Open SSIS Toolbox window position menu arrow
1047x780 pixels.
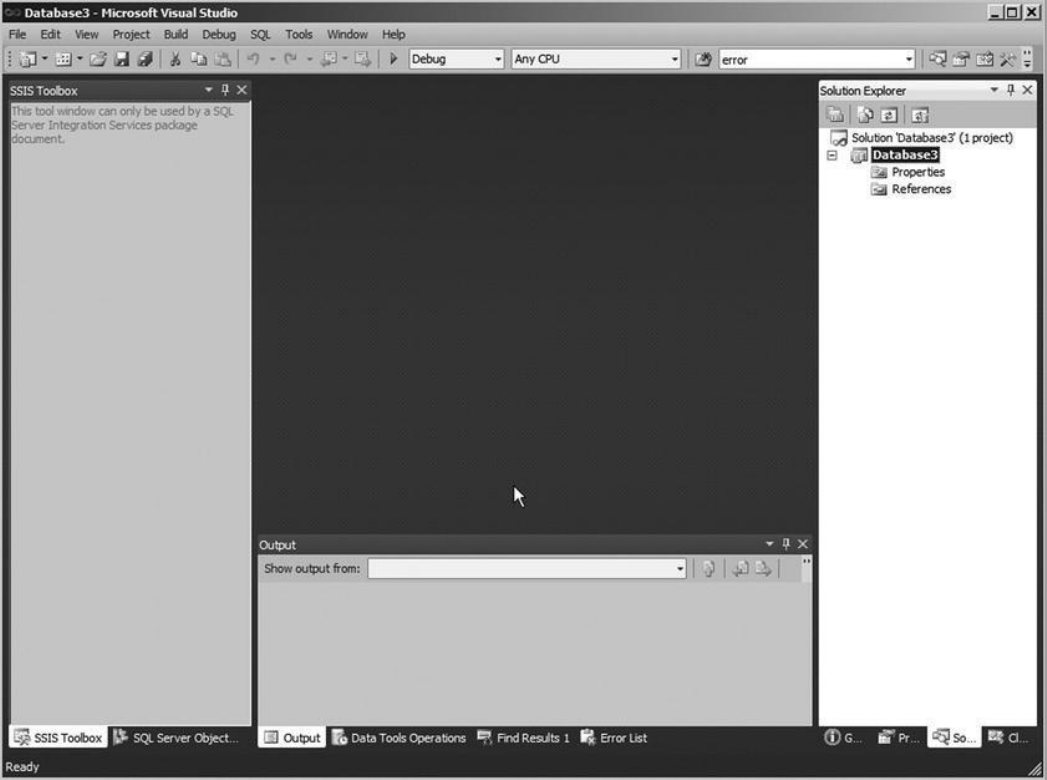tap(208, 89)
